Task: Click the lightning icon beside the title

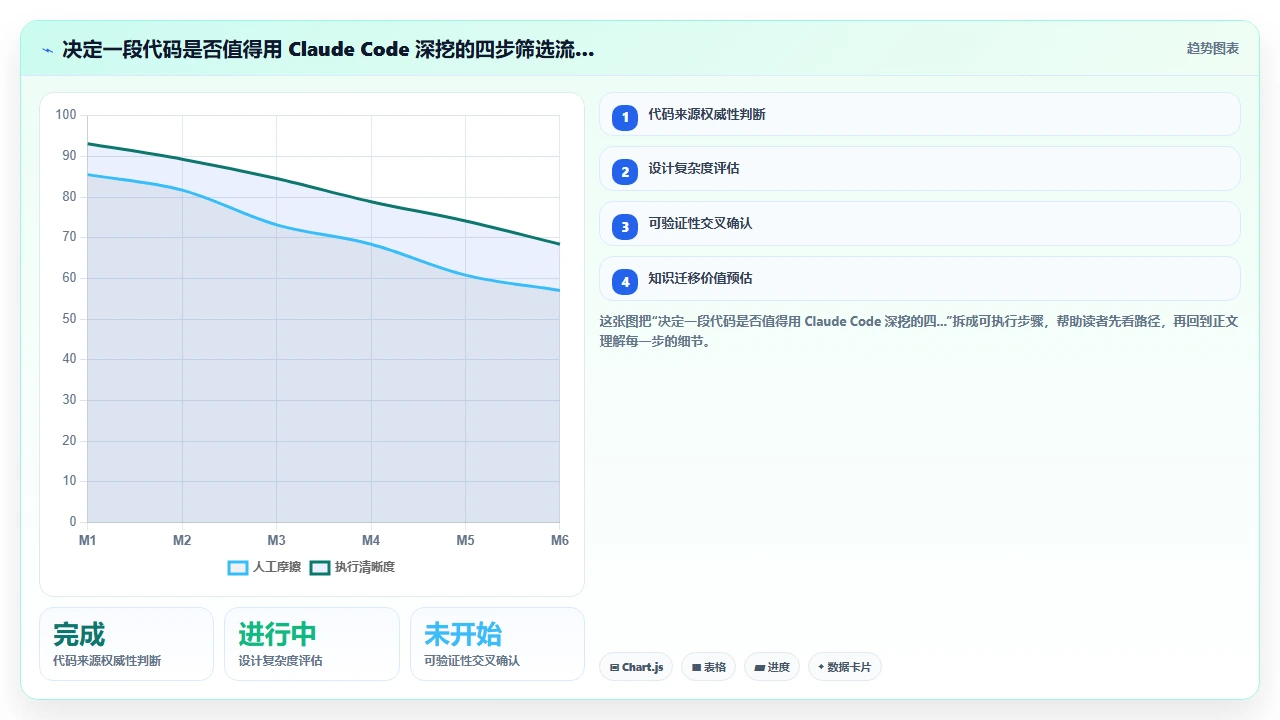Action: coord(47,49)
